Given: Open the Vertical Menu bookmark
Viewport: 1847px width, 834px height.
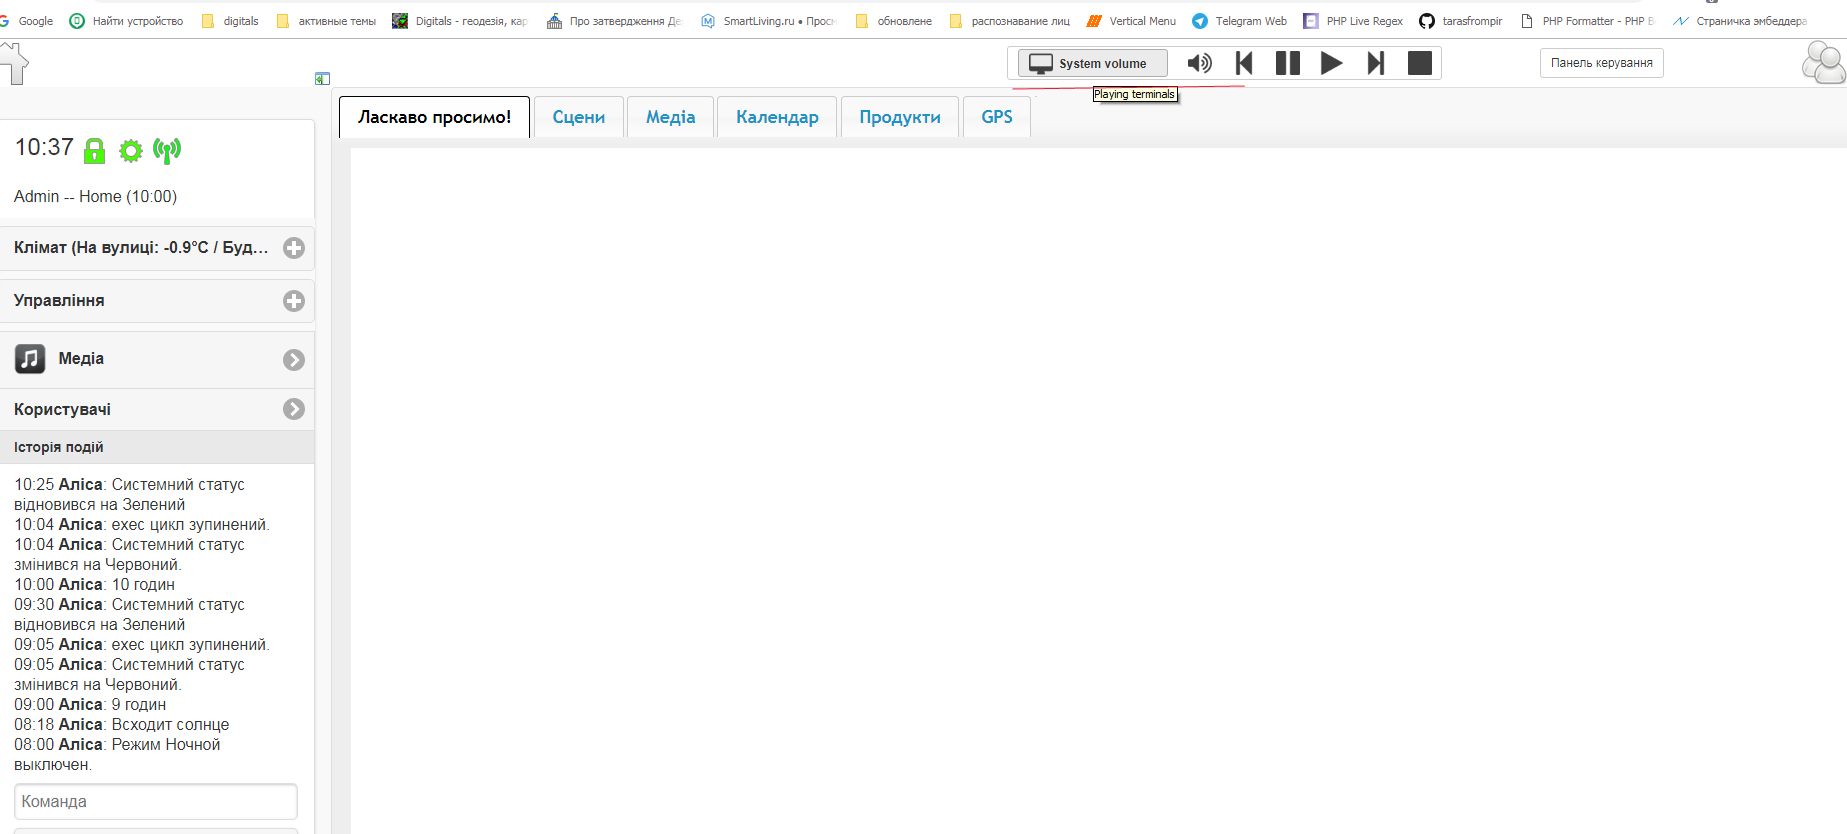Looking at the screenshot, I should click(x=1132, y=21).
